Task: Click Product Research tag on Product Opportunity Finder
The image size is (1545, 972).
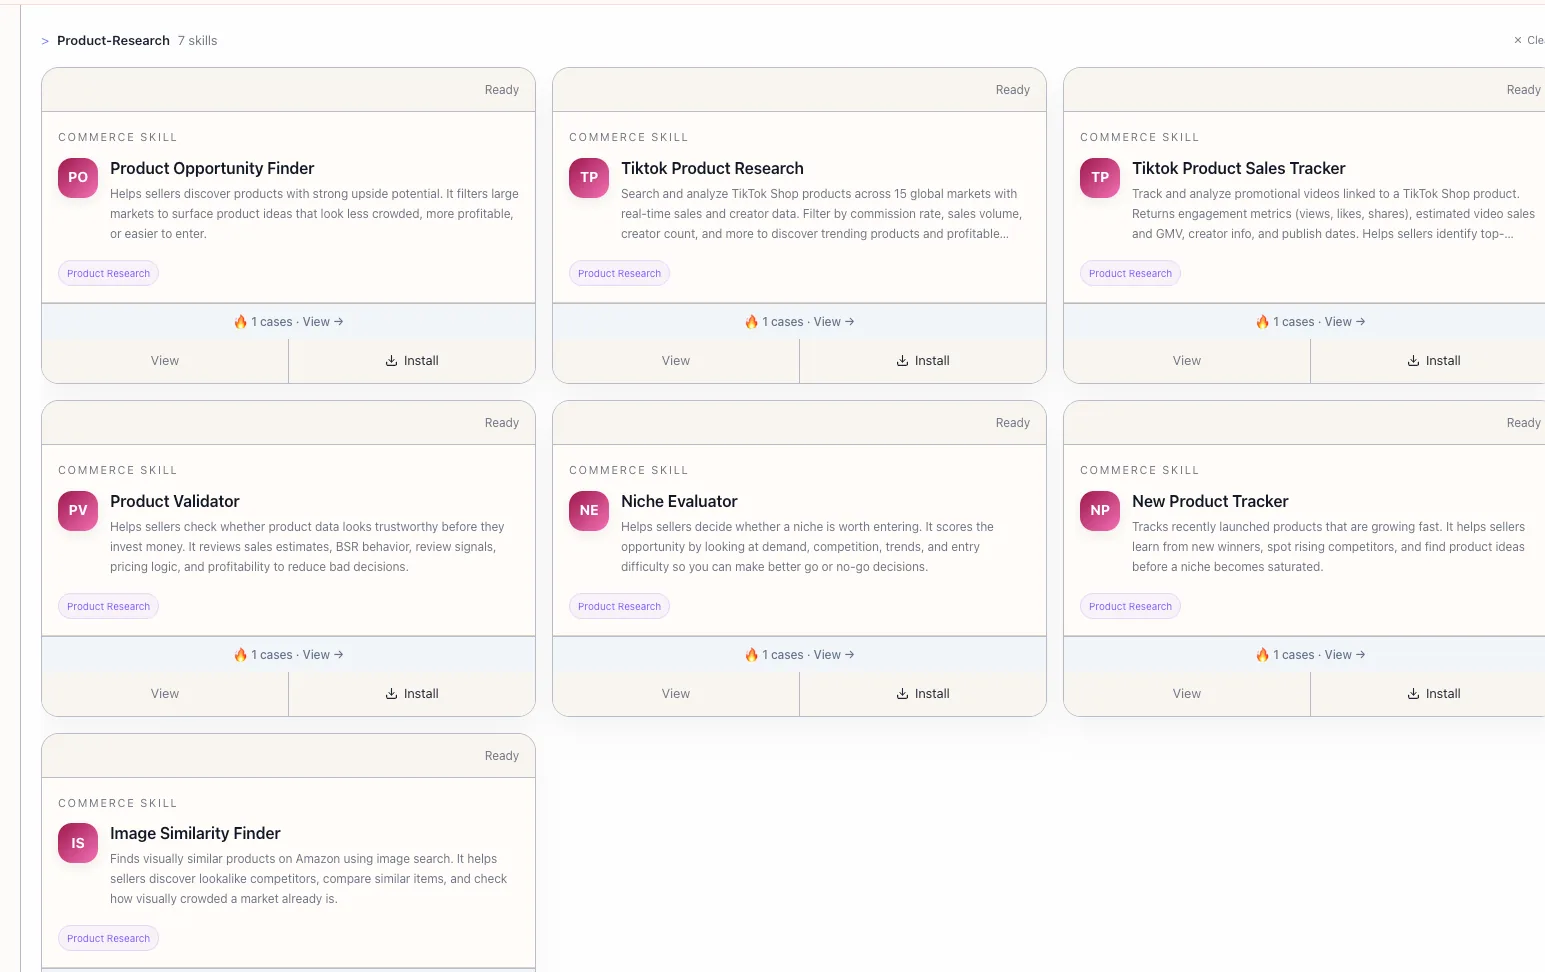Action: point(108,274)
